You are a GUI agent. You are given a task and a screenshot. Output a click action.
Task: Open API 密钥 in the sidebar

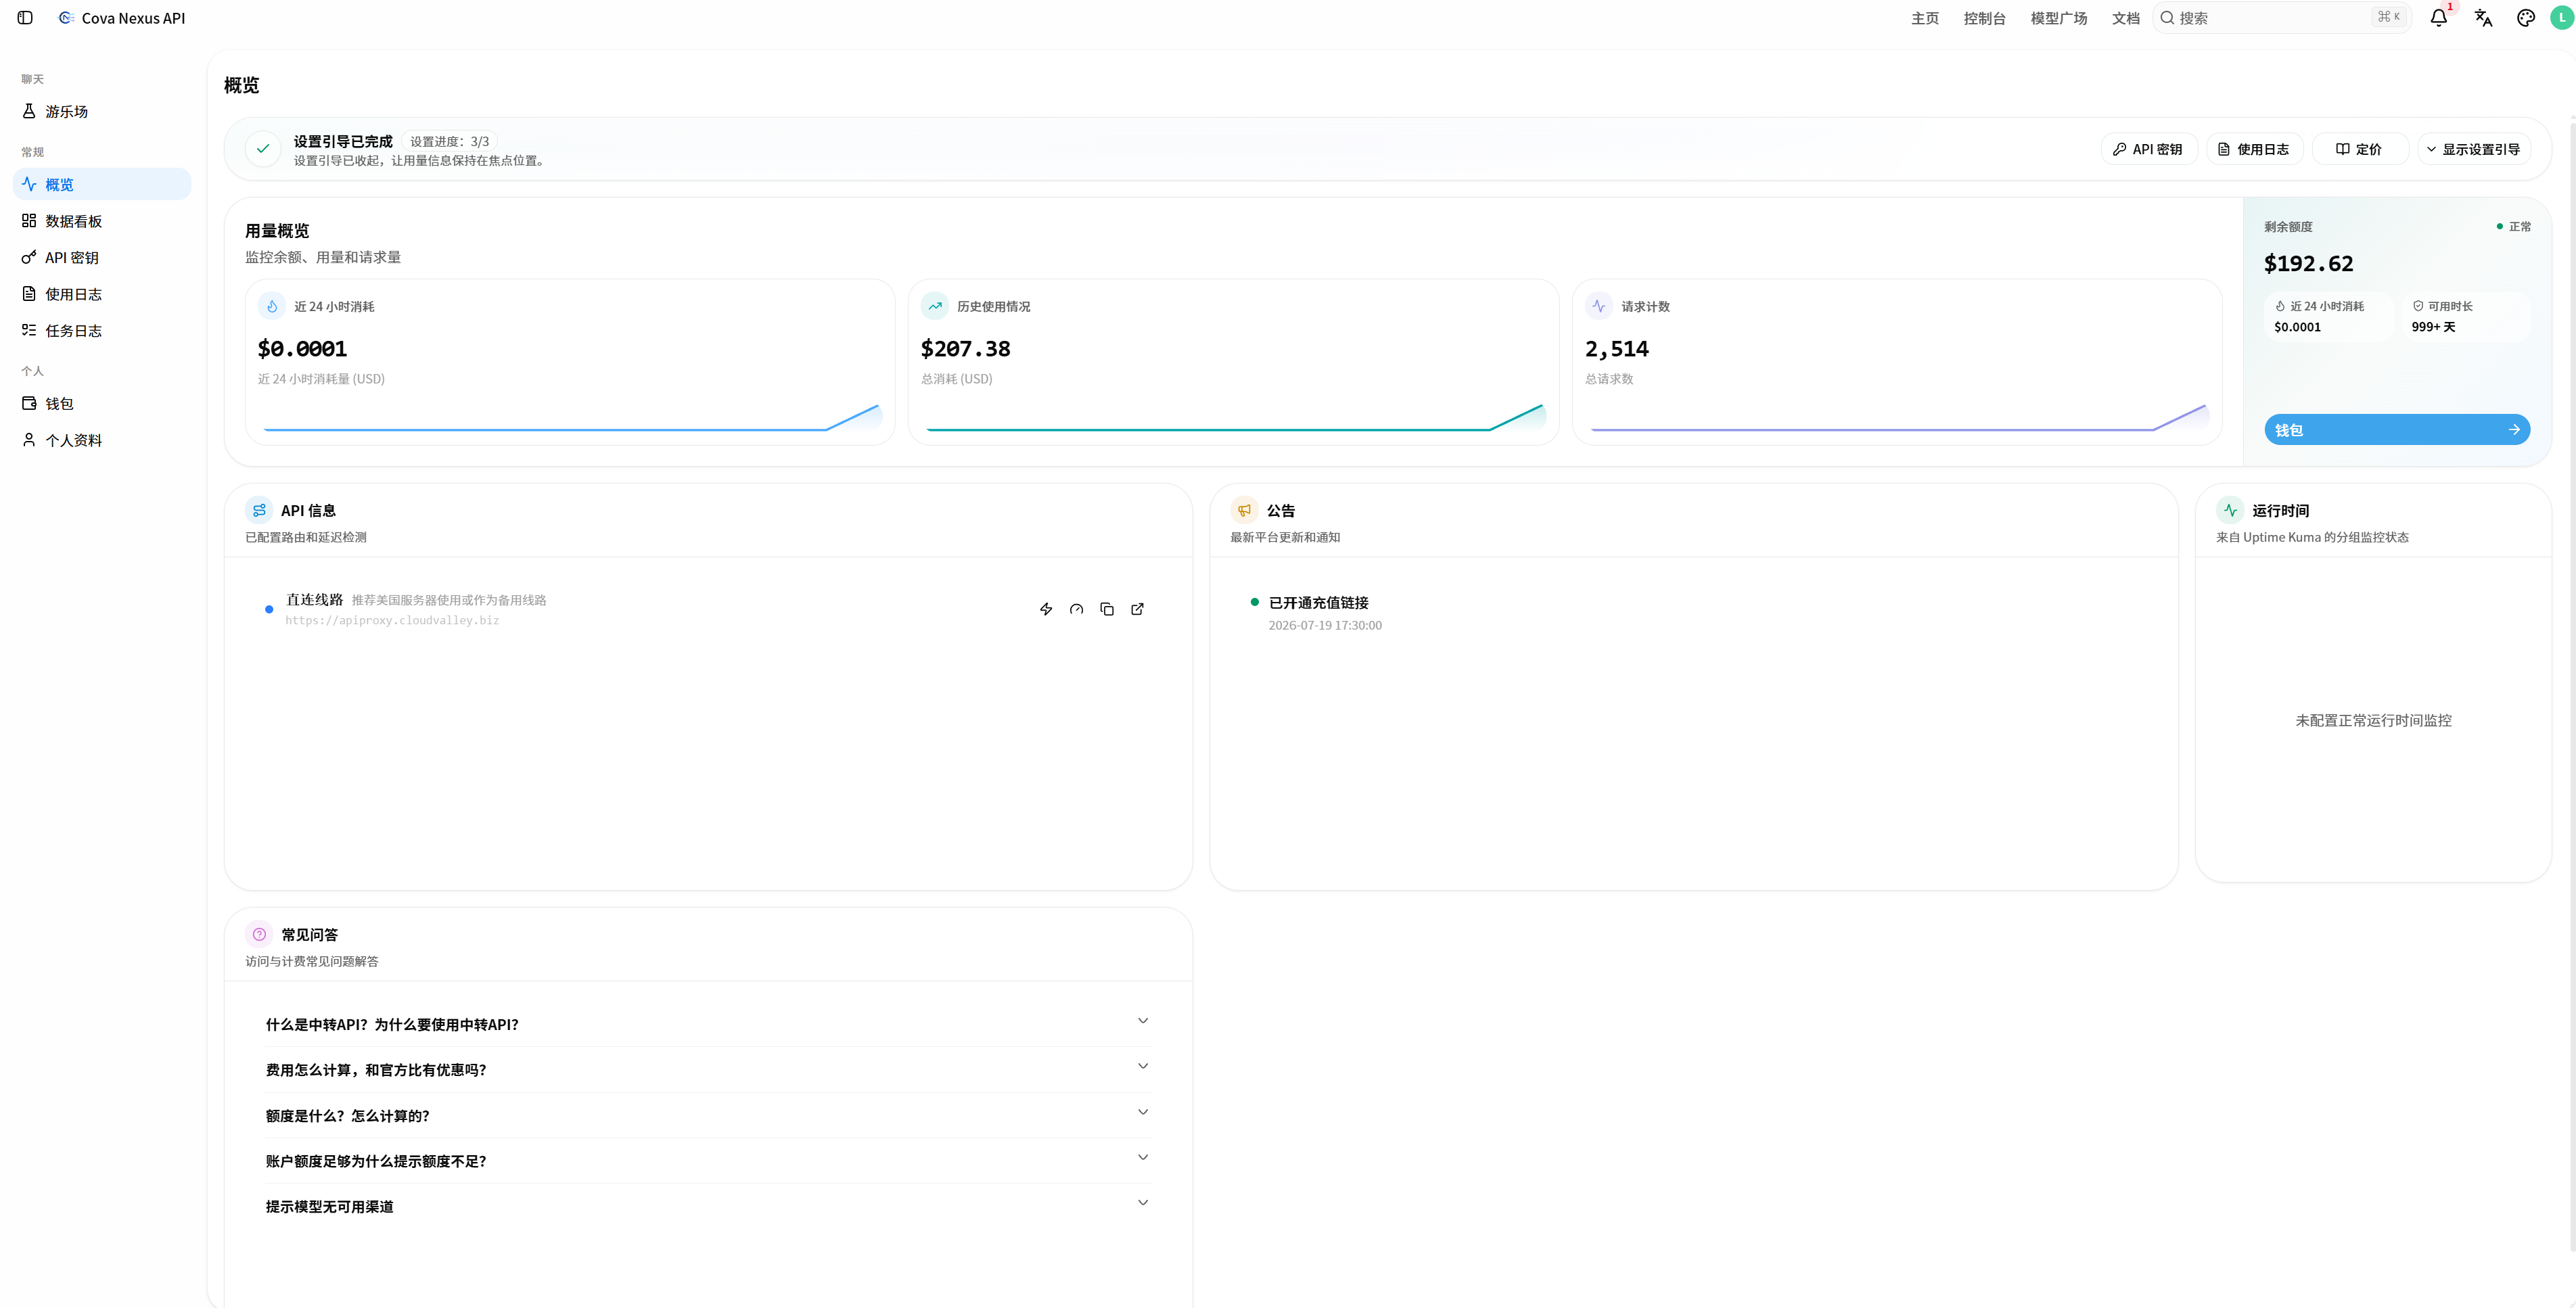click(x=102, y=257)
